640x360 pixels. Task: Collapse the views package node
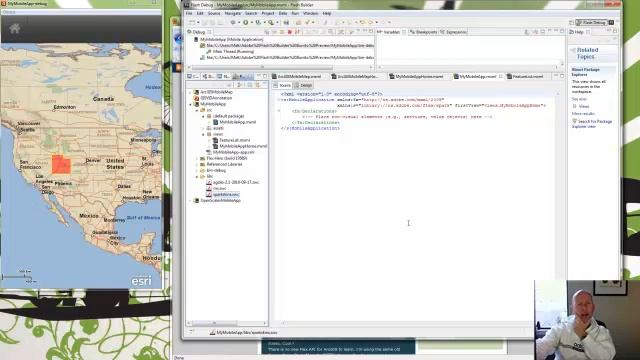(x=203, y=134)
